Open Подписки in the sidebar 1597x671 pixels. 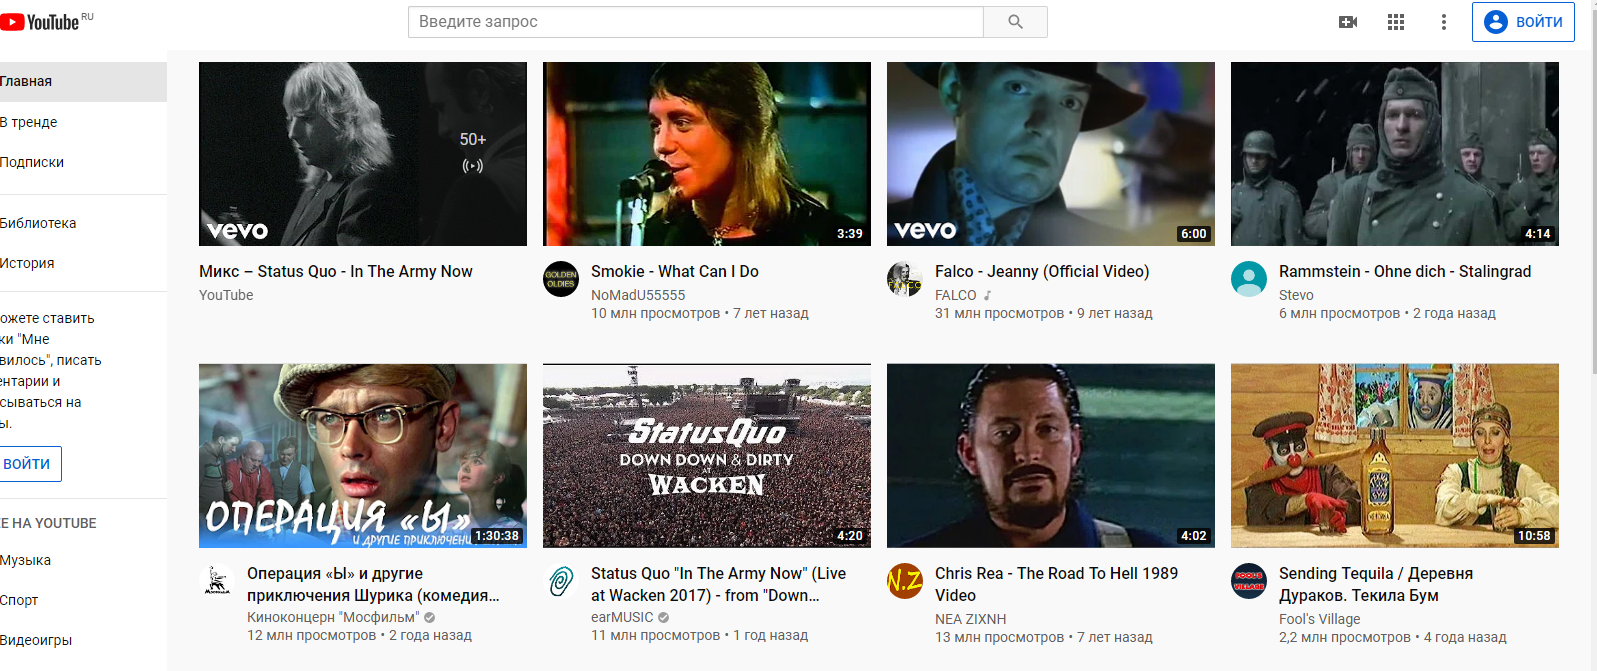pyautogui.click(x=83, y=162)
